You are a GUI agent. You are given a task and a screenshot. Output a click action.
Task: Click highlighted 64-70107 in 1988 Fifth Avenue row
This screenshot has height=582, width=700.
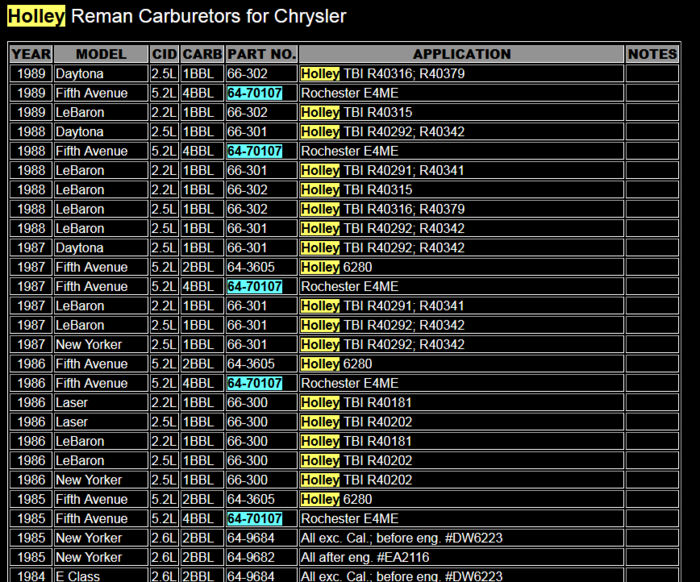(x=254, y=151)
